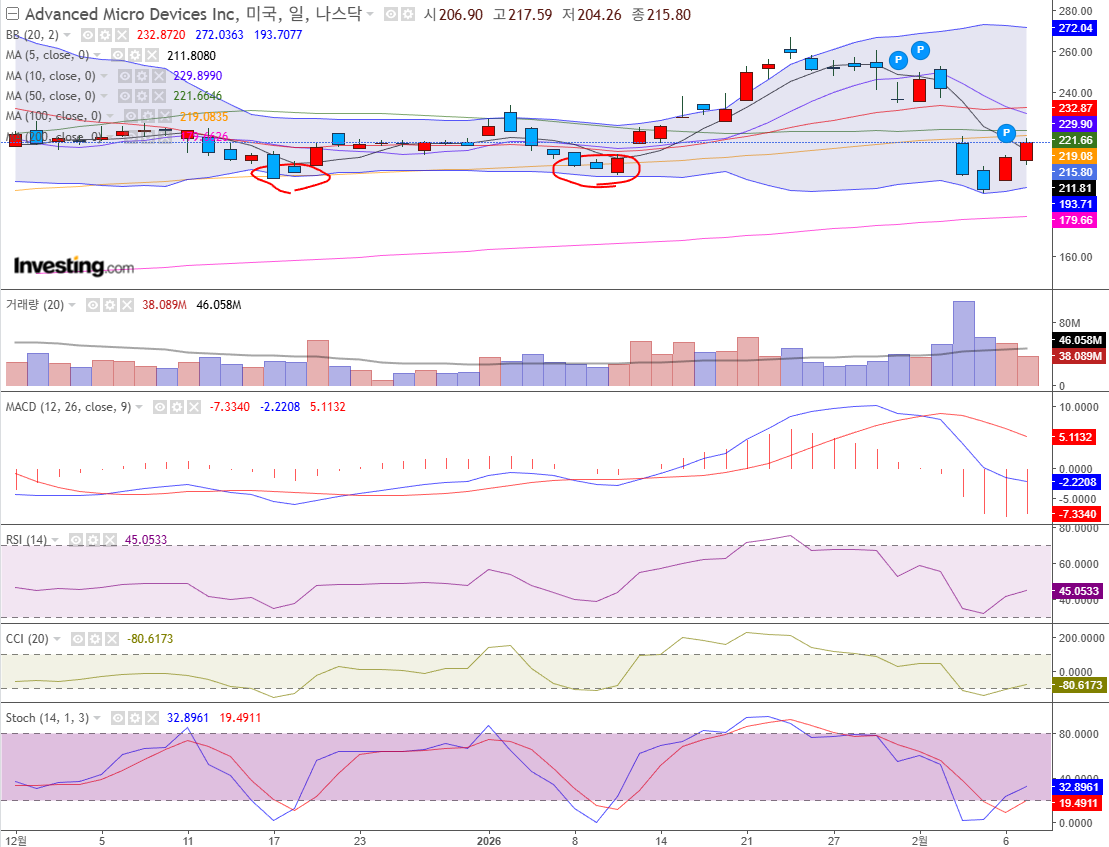Expand the MA (100, close, 0) dropdown
Screen dimensions: 1109x847
110,116
